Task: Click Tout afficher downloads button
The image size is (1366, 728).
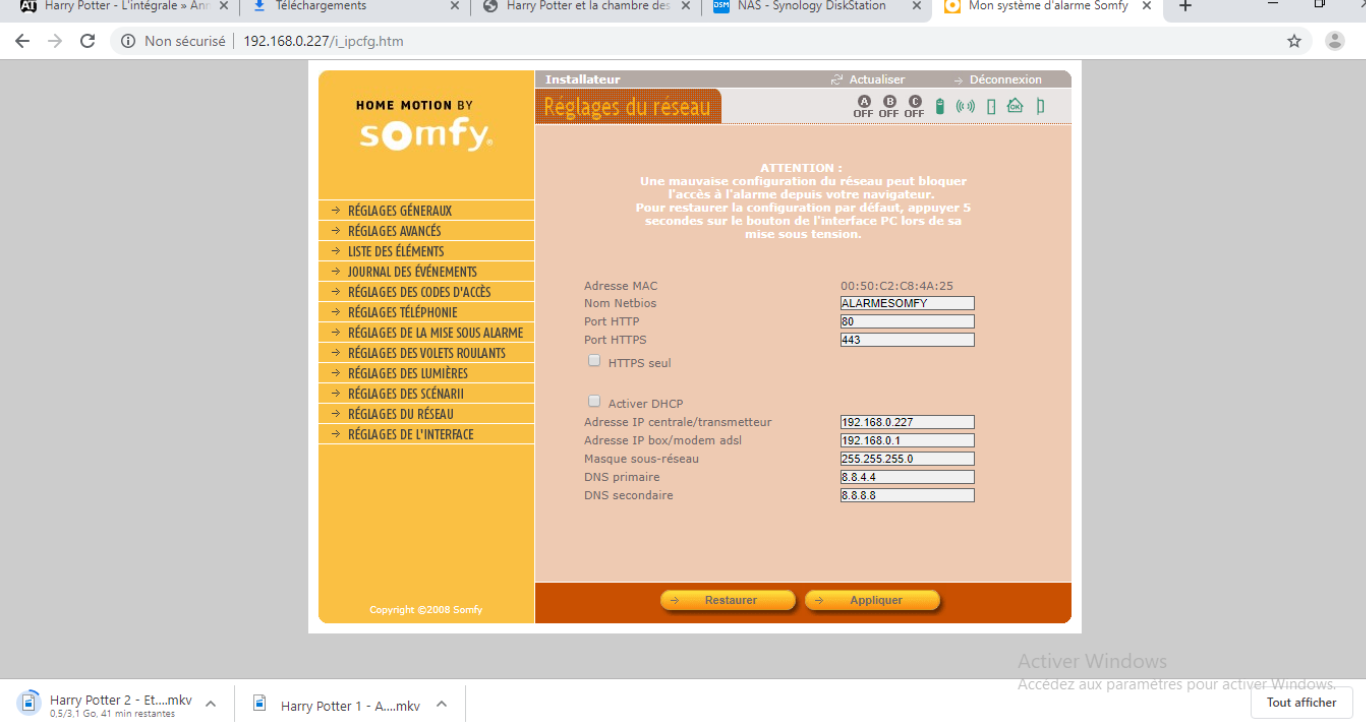Action: pyautogui.click(x=1301, y=702)
